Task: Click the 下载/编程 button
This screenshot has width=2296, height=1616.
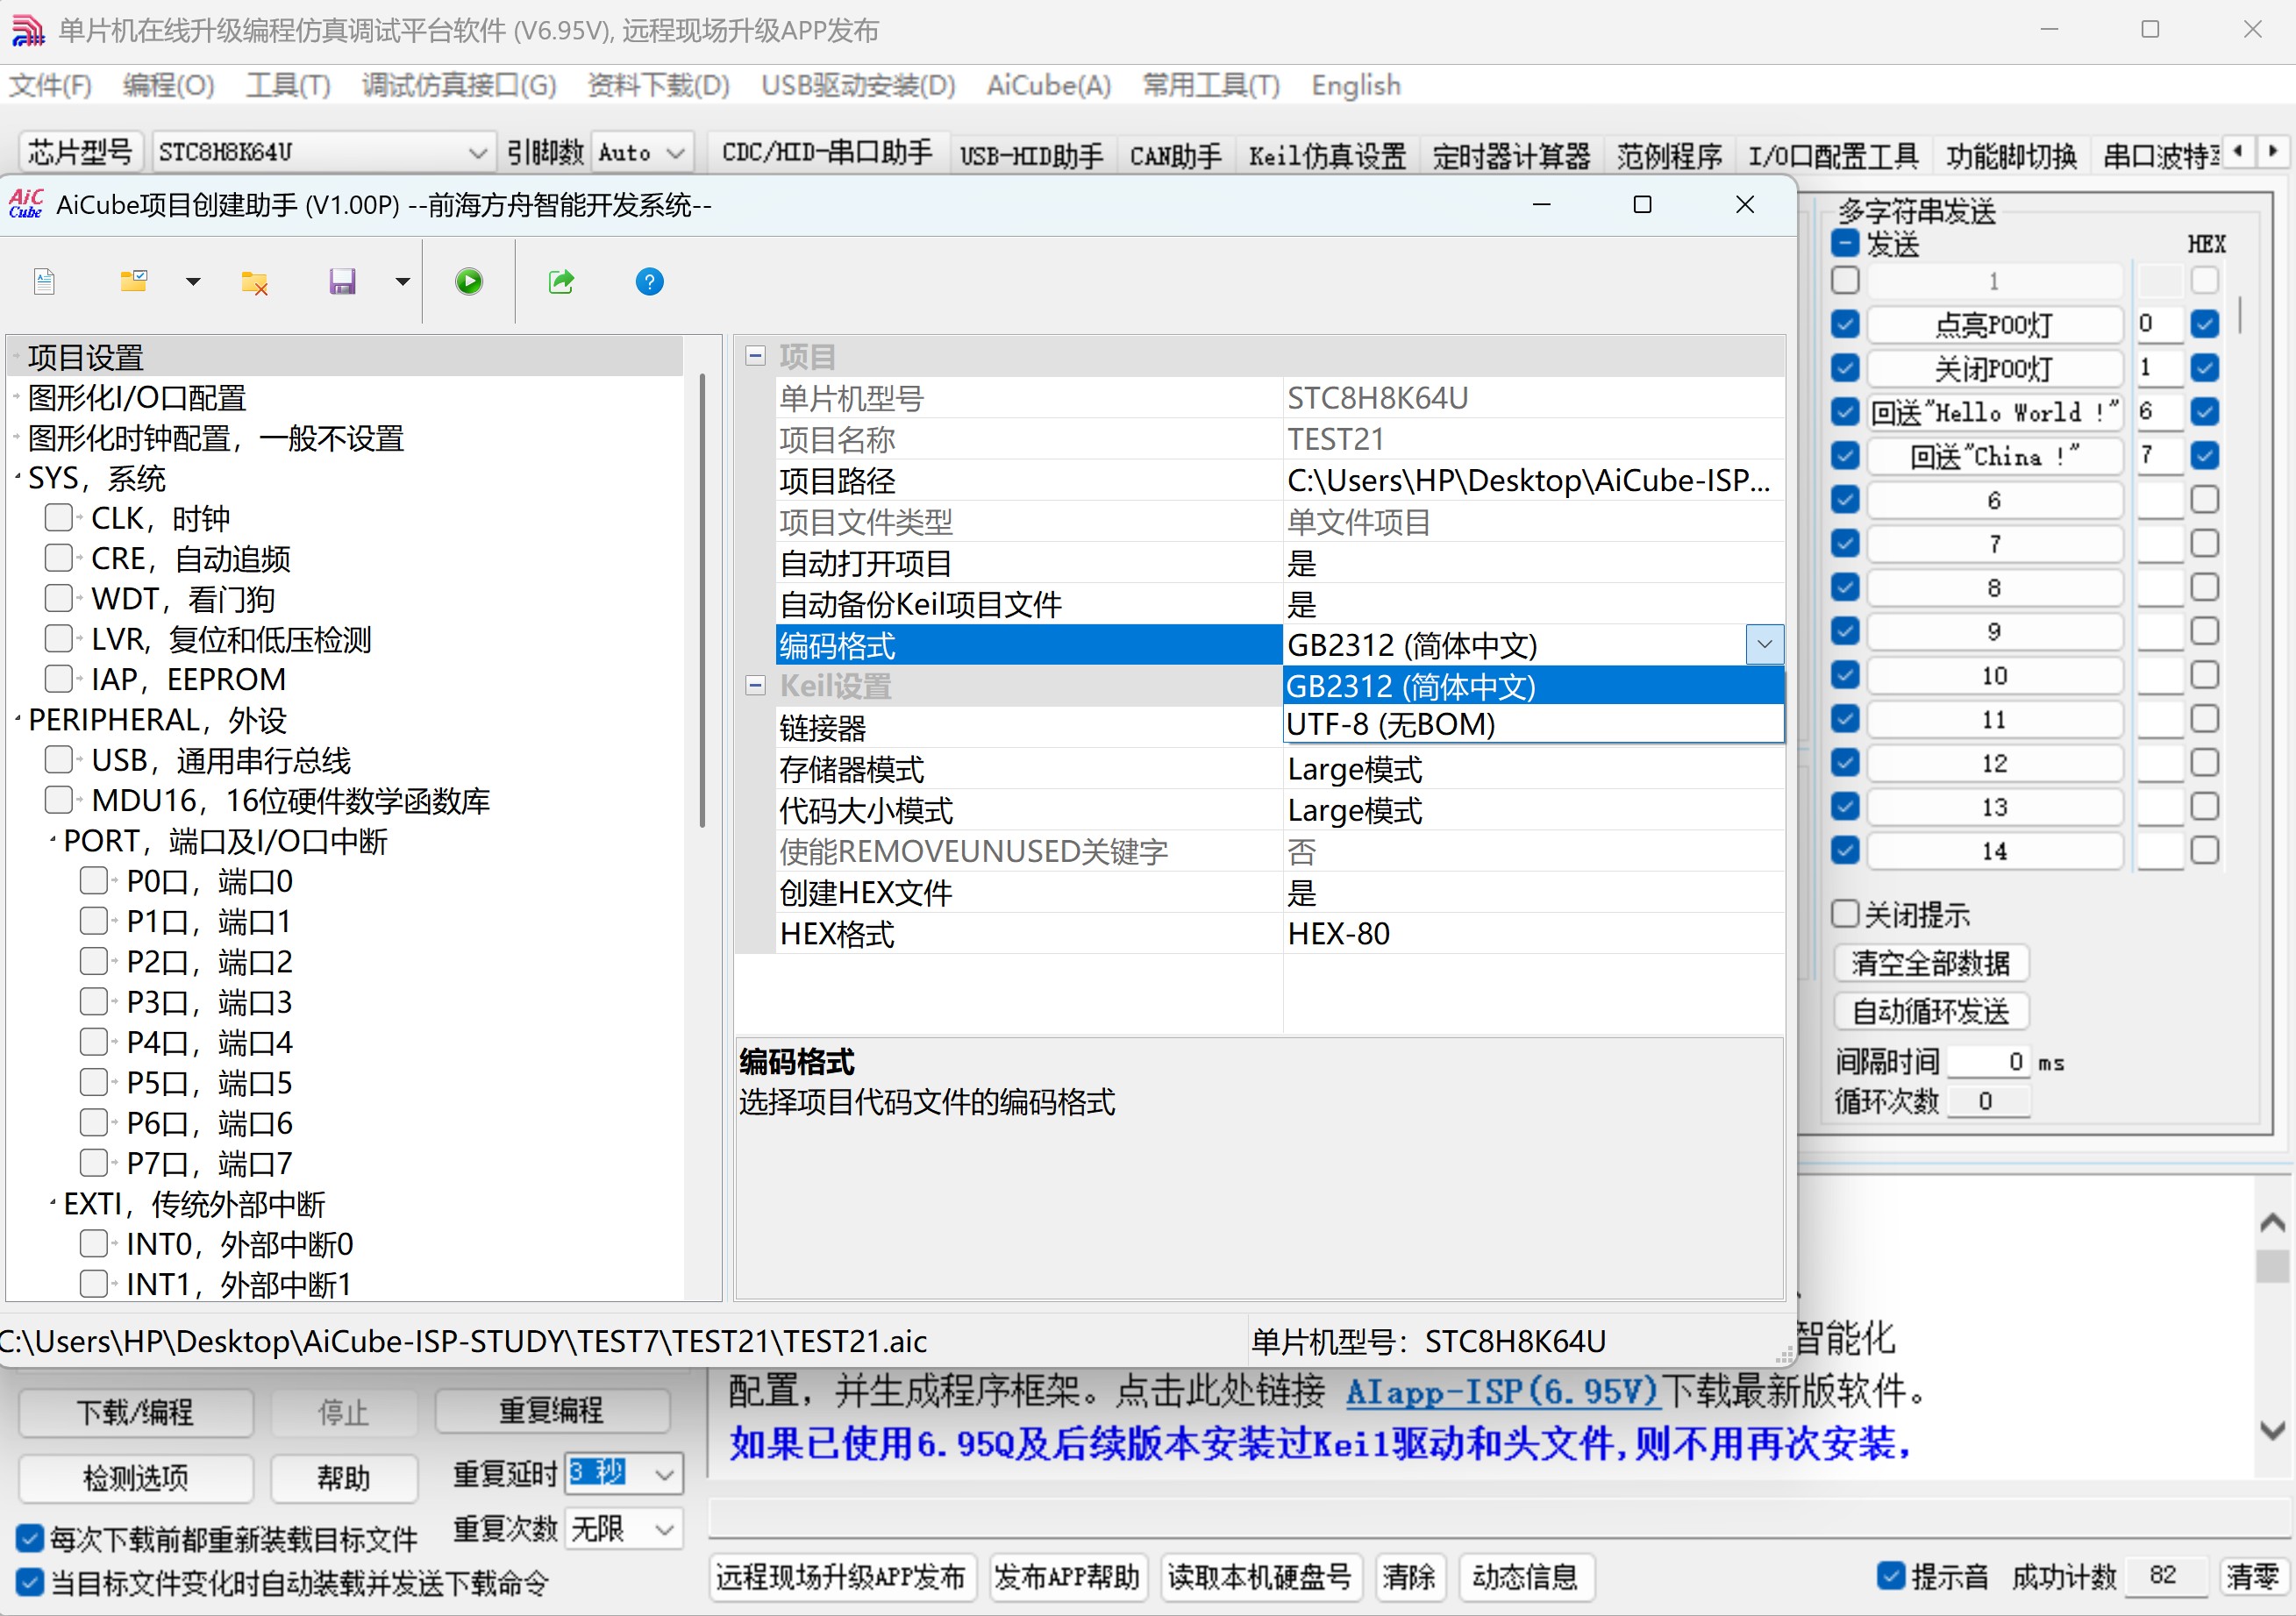Action: 136,1412
